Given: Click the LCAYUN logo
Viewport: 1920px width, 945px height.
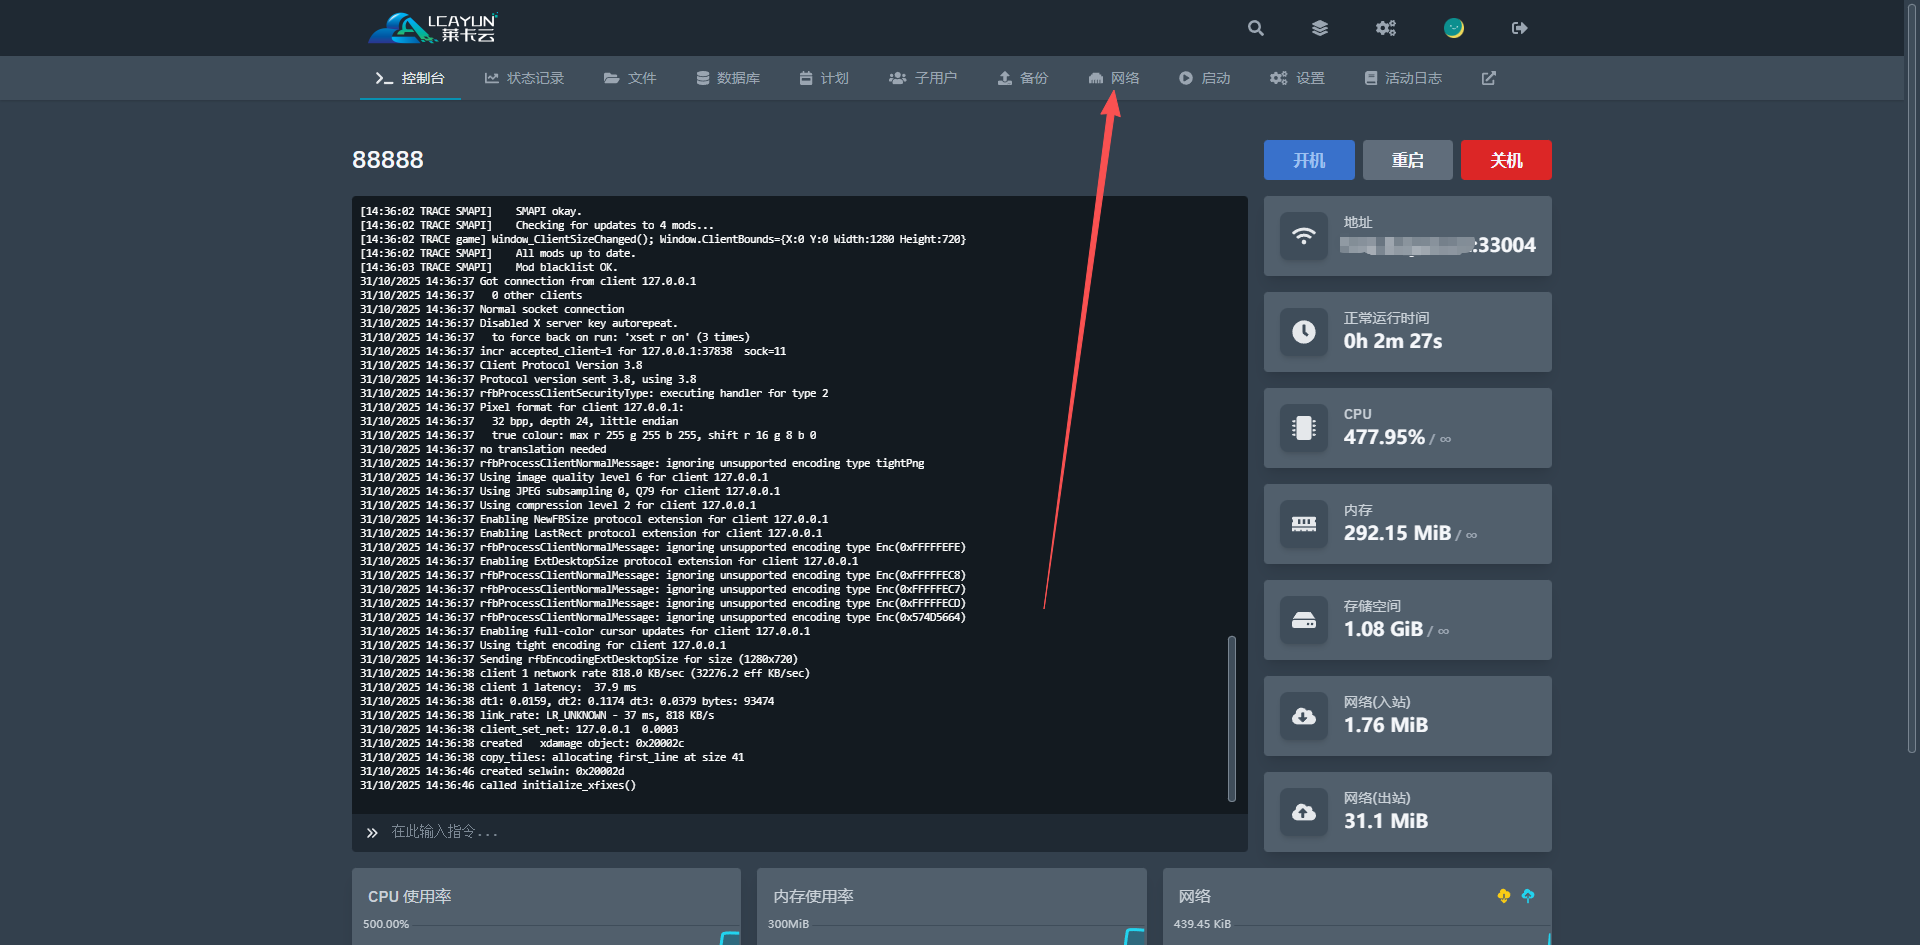Looking at the screenshot, I should [433, 28].
